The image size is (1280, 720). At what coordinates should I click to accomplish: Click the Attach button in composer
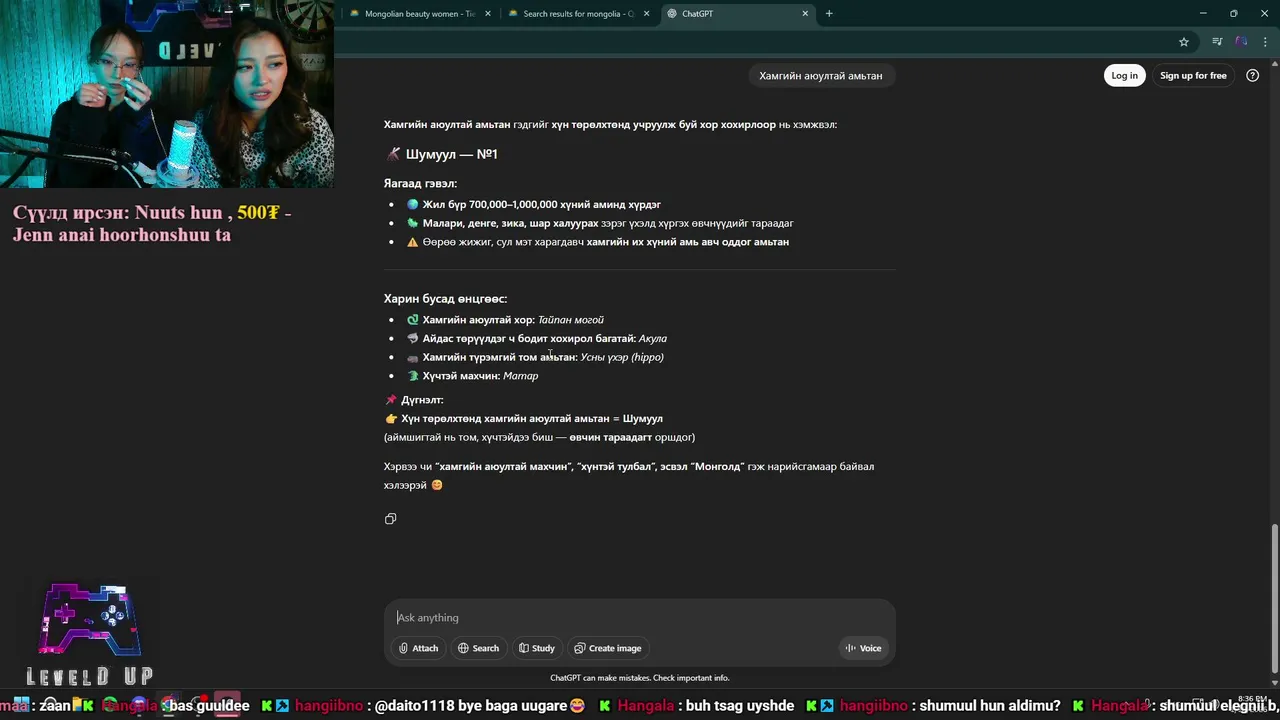418,648
